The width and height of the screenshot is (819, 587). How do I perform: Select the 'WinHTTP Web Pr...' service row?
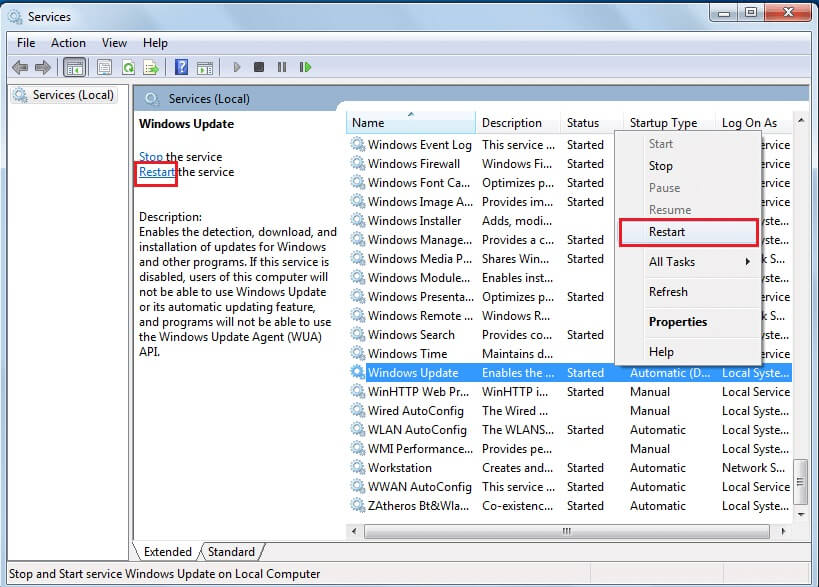[569, 392]
